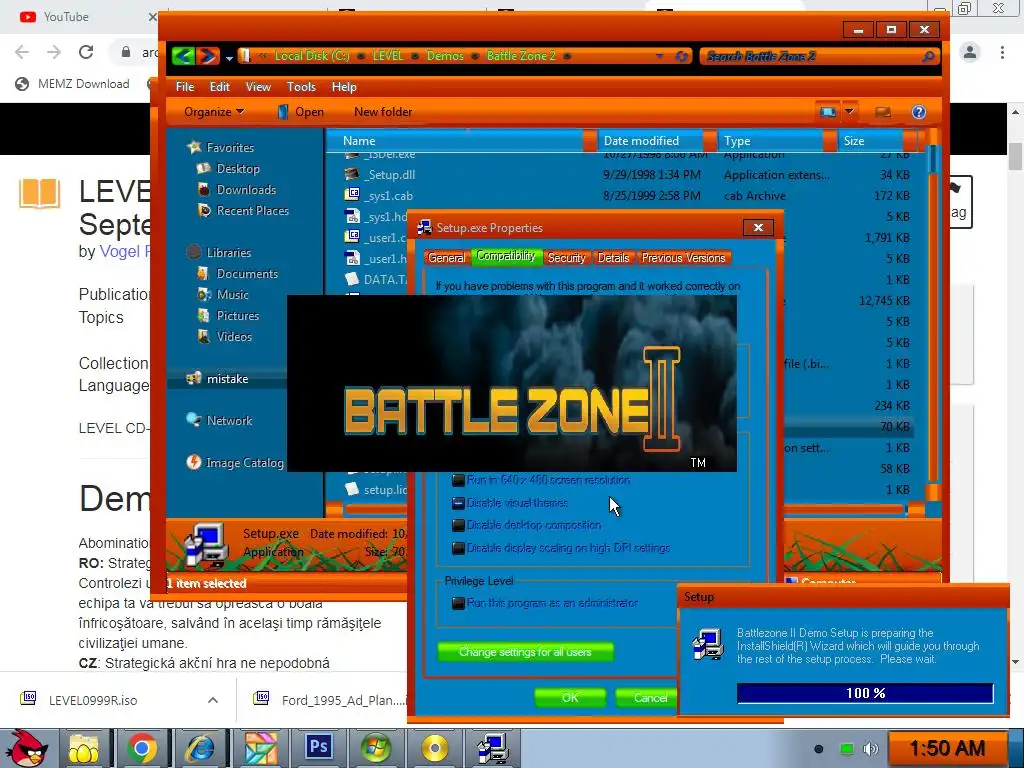
Task: Click the search magnifier icon in Explorer
Action: [928, 56]
